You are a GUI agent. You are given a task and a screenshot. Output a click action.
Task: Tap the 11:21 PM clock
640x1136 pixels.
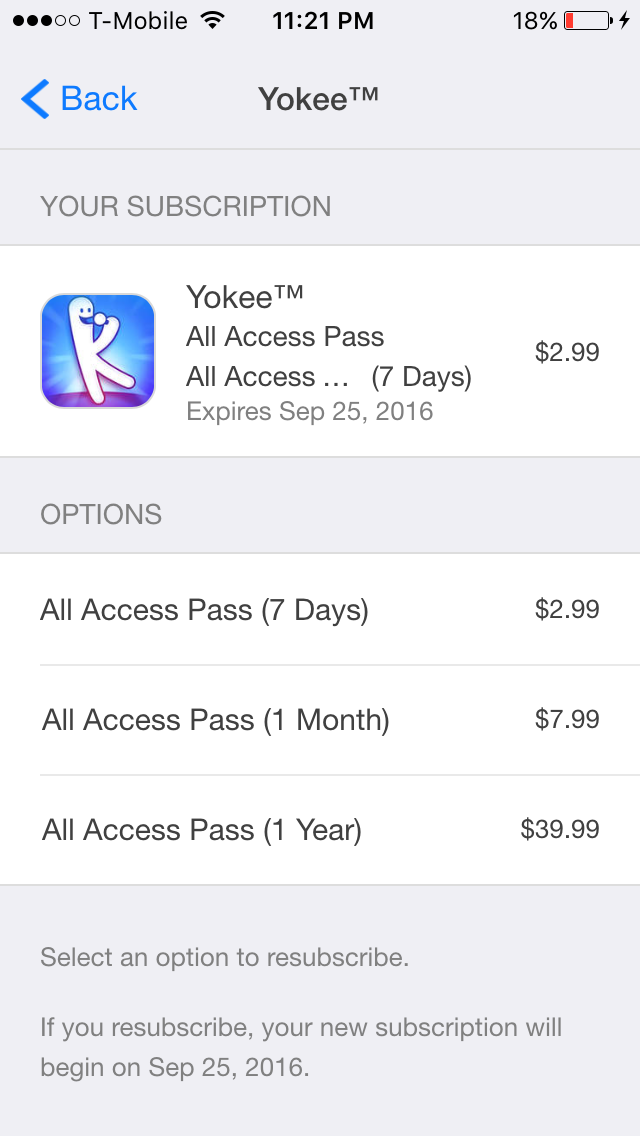pos(323,21)
